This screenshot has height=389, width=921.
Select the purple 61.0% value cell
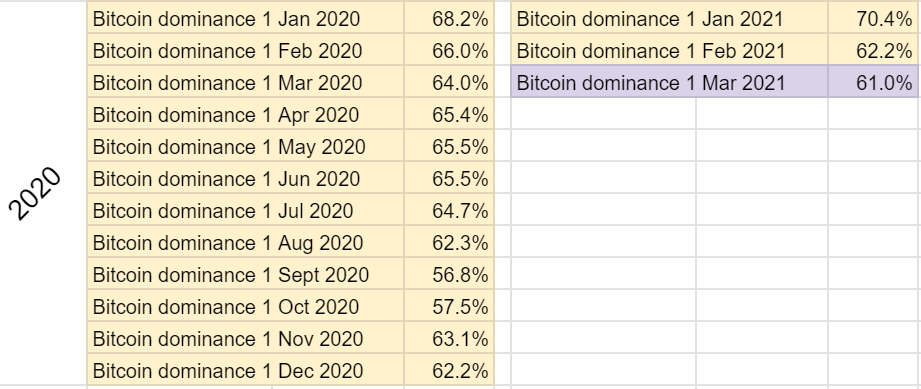[x=875, y=82]
